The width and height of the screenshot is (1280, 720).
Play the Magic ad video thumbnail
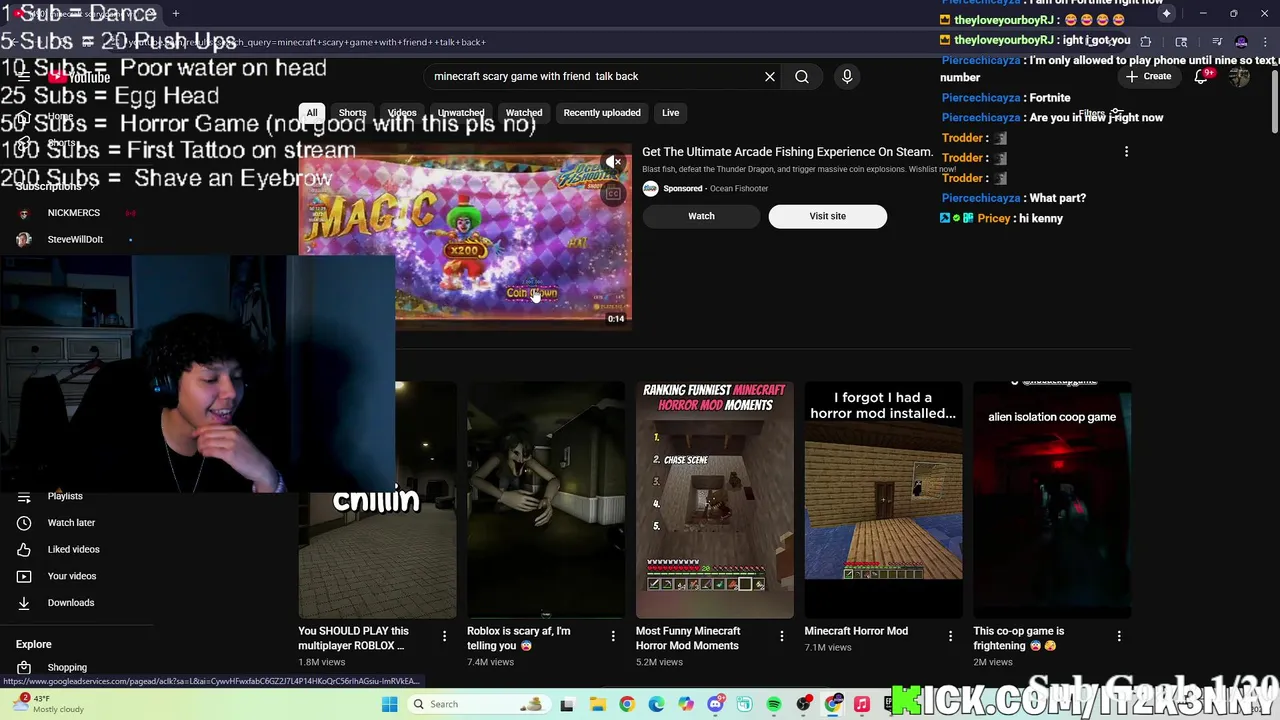point(464,239)
